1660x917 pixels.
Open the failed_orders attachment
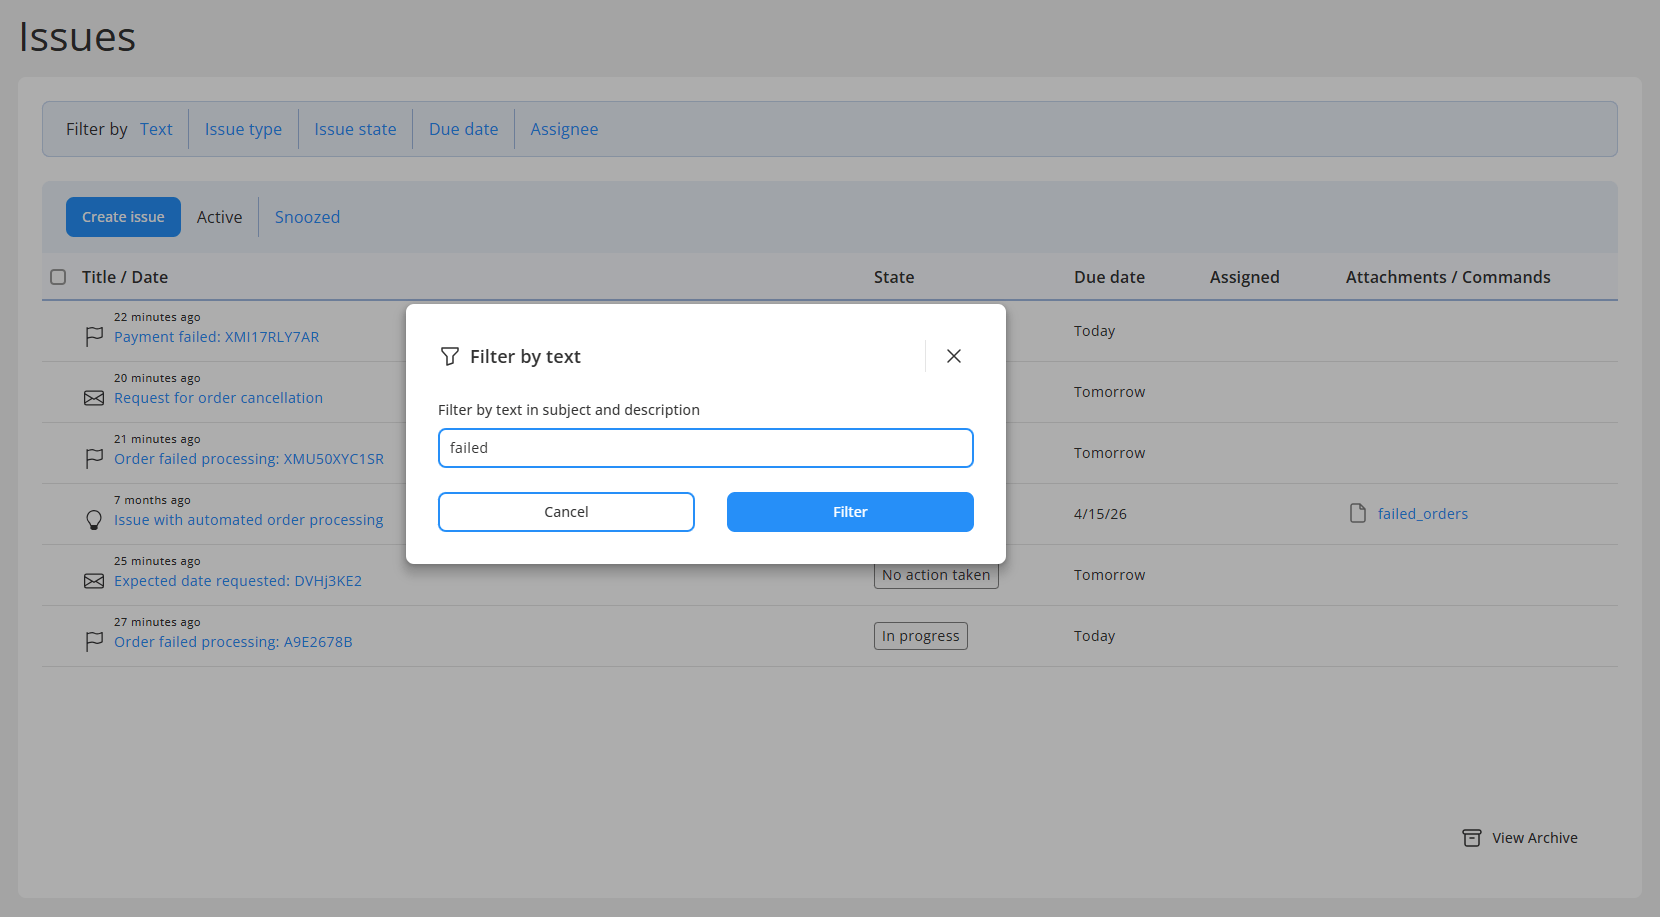click(x=1423, y=514)
